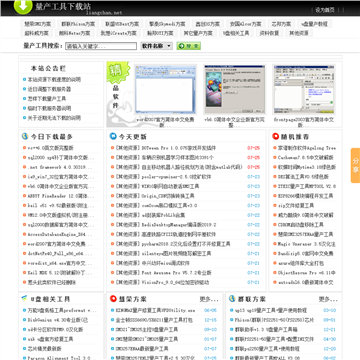Screen dimensions: 360x360
Task: Select the iCreate方案 navigation tab
Action: point(119,33)
